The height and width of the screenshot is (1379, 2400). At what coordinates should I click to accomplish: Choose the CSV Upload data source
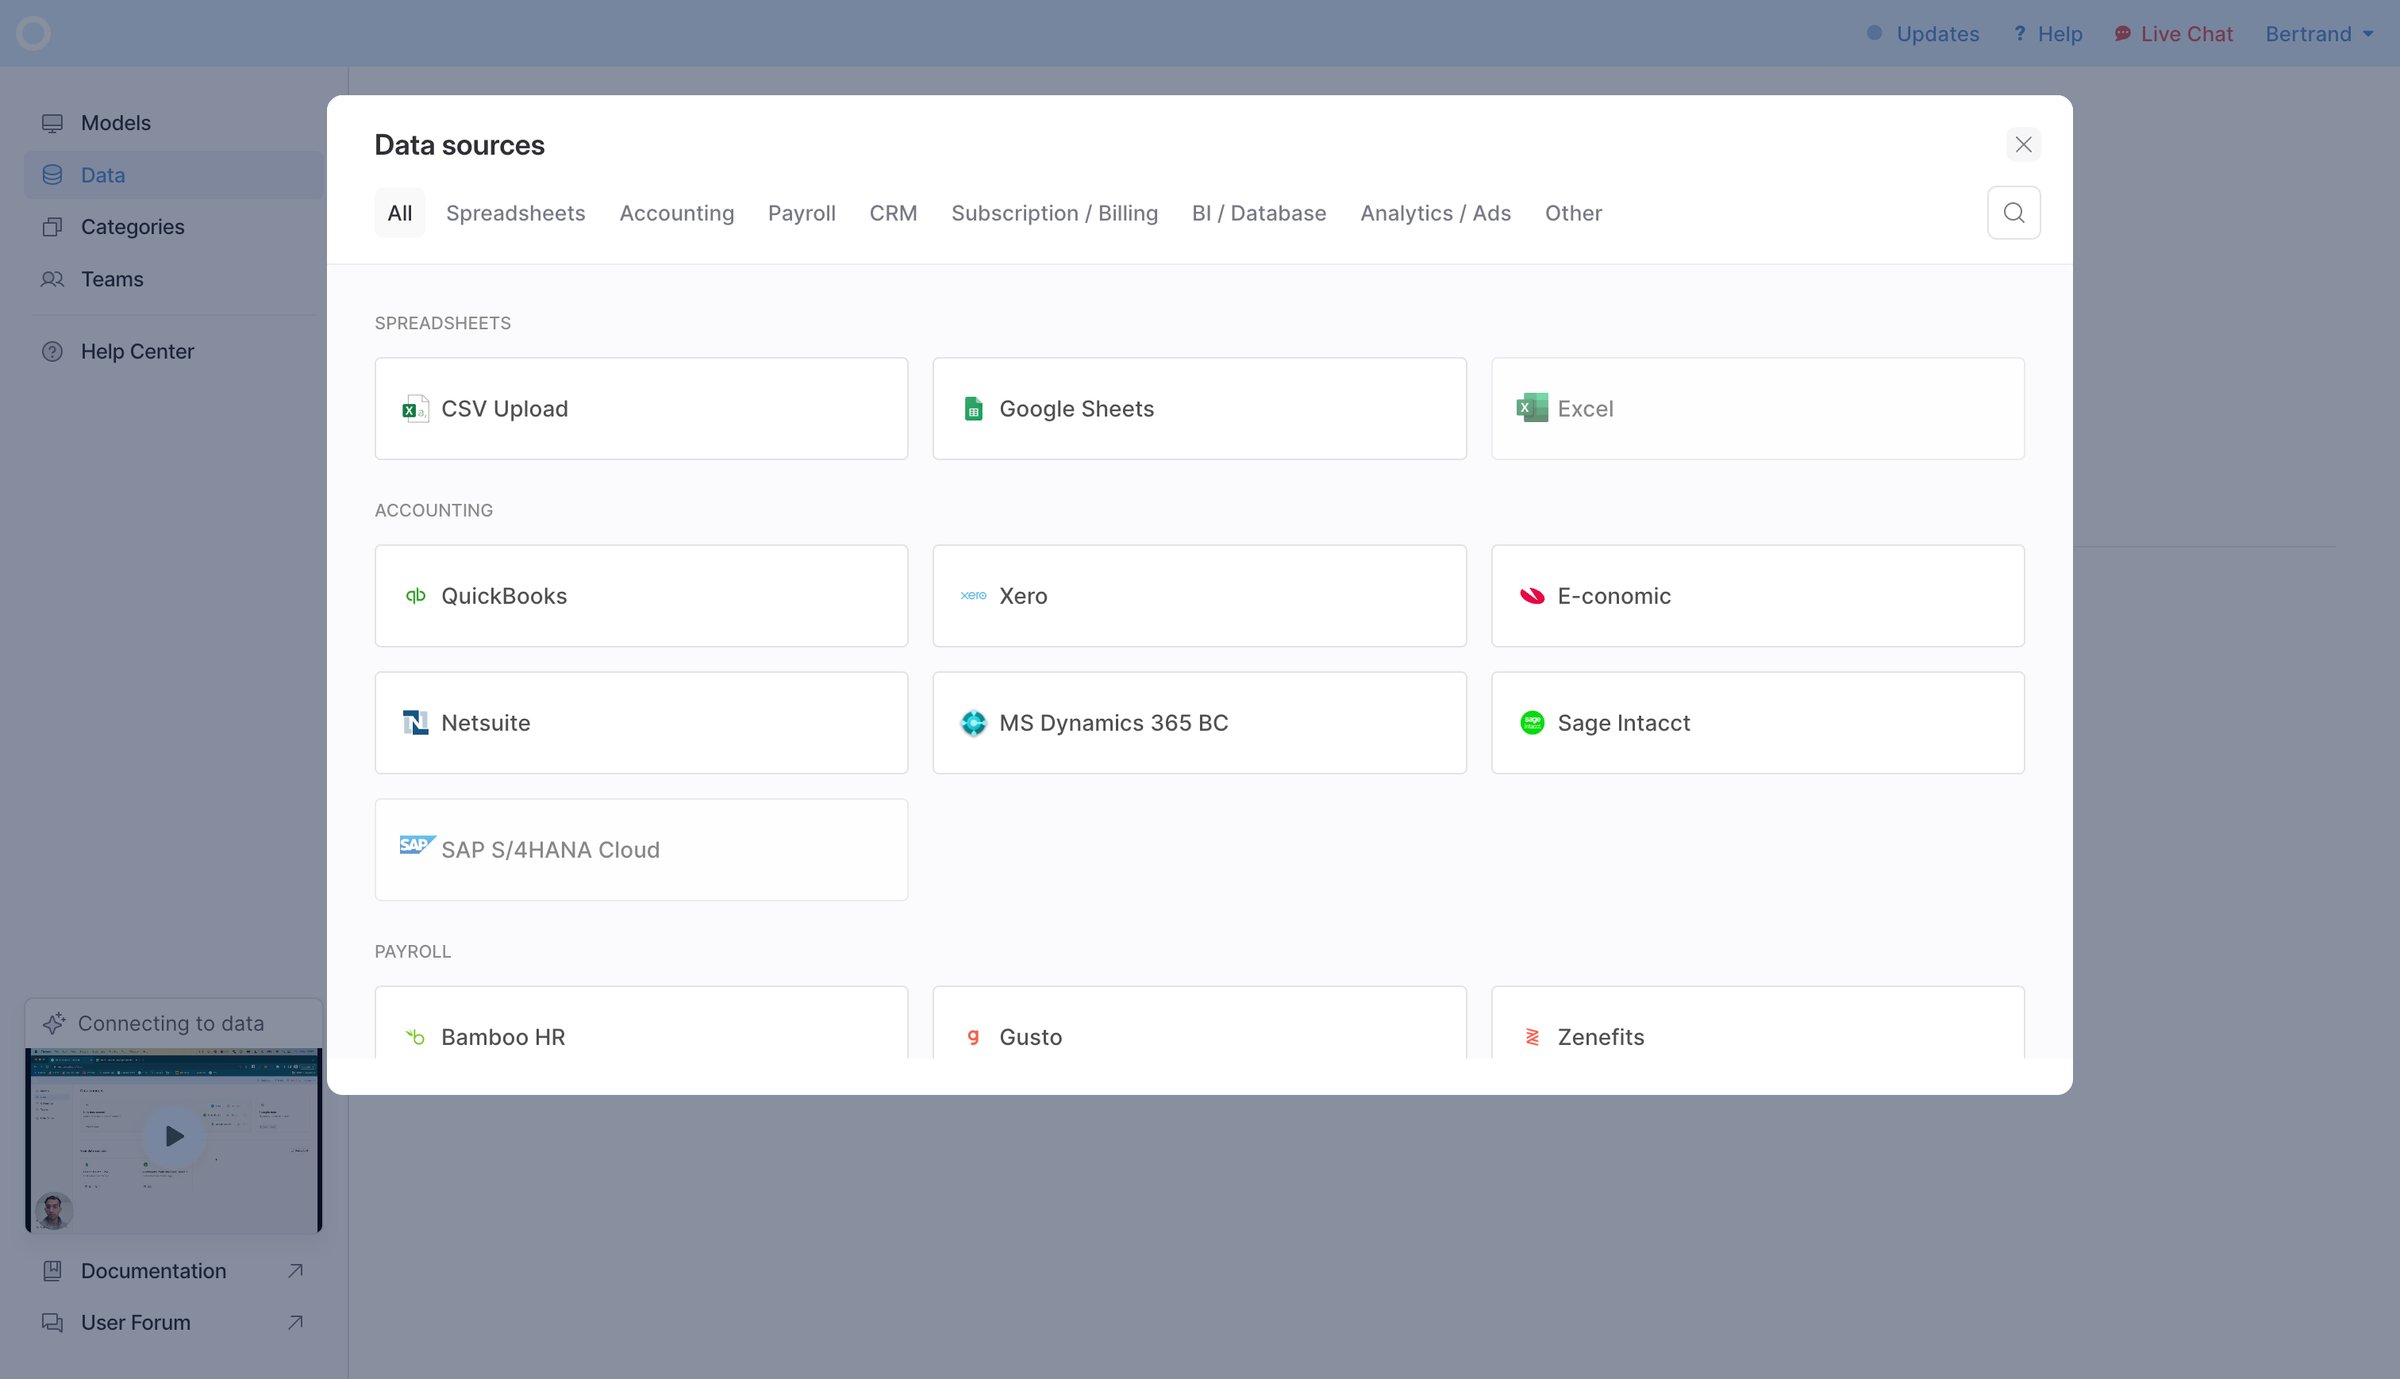[641, 408]
